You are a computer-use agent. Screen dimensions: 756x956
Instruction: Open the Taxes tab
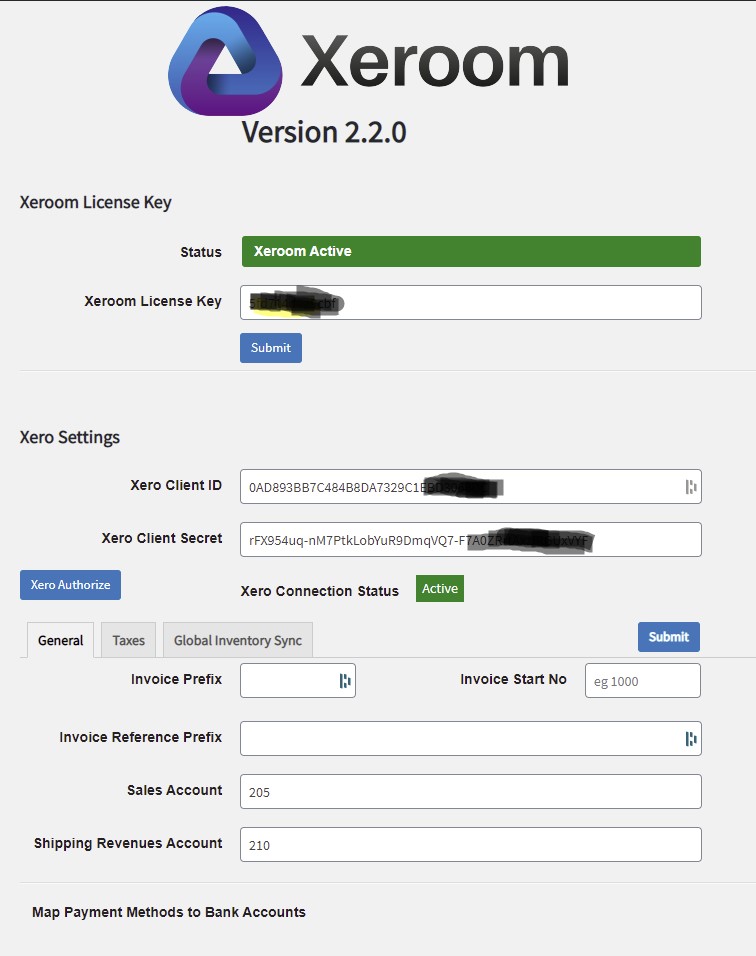[129, 640]
